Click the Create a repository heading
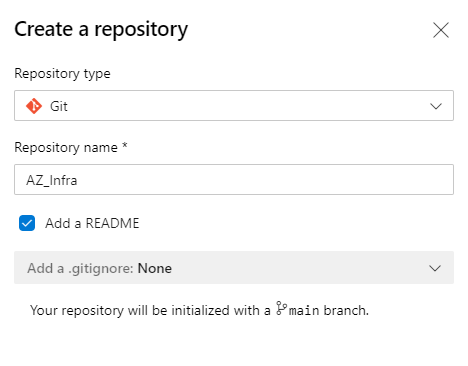 point(101,29)
